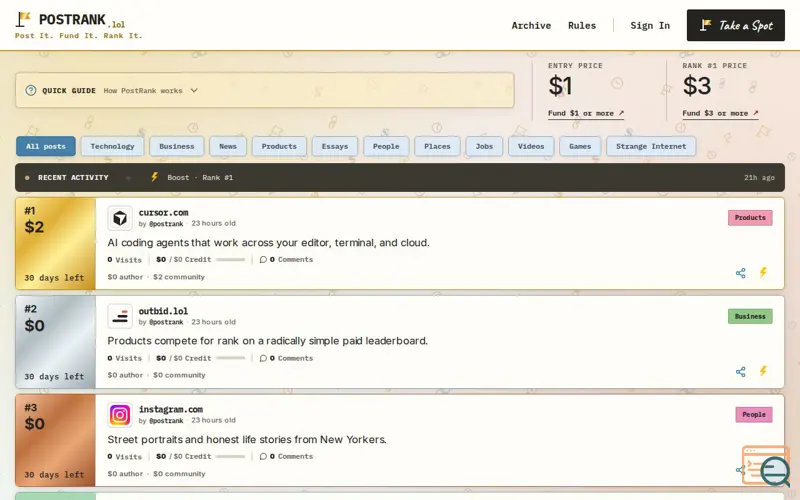This screenshot has height=500, width=800.
Task: Click the lightning icon in Recent Activity bar
Action: pyautogui.click(x=154, y=177)
